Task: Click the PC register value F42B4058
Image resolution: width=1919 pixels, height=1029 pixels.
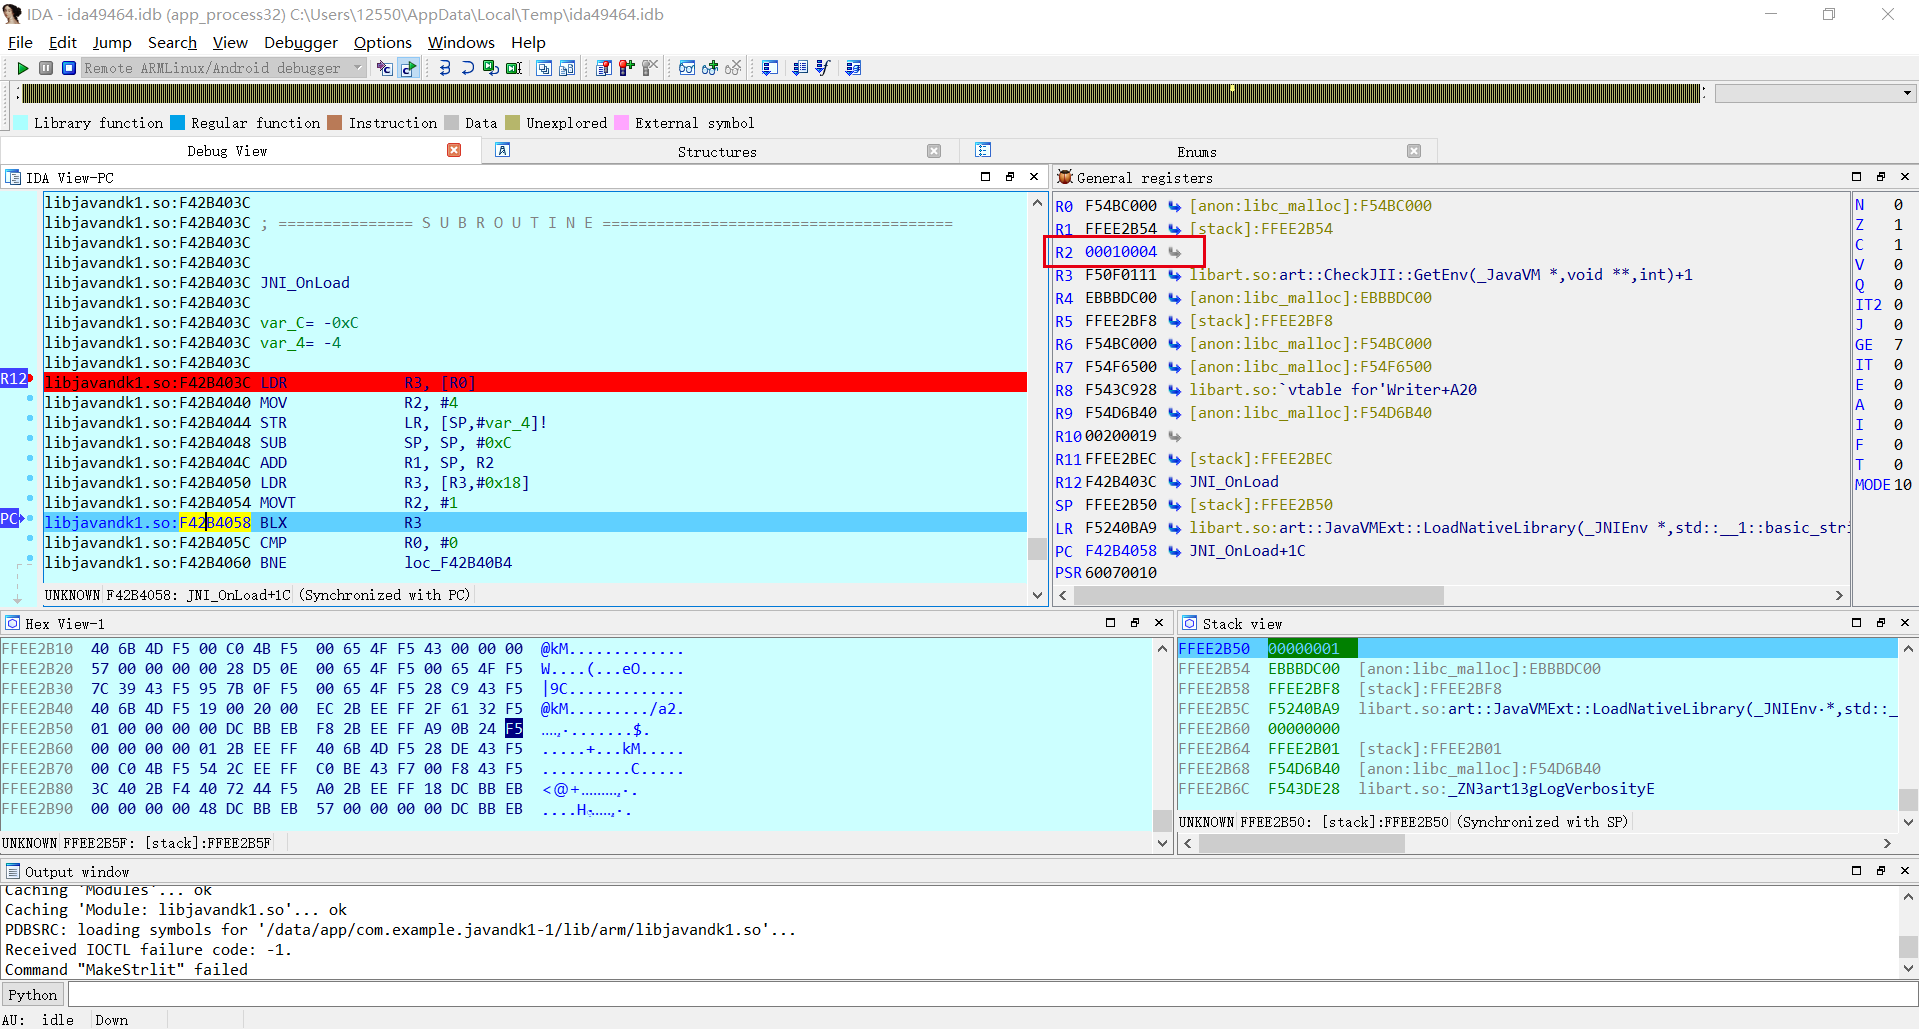Action: click(x=1121, y=551)
